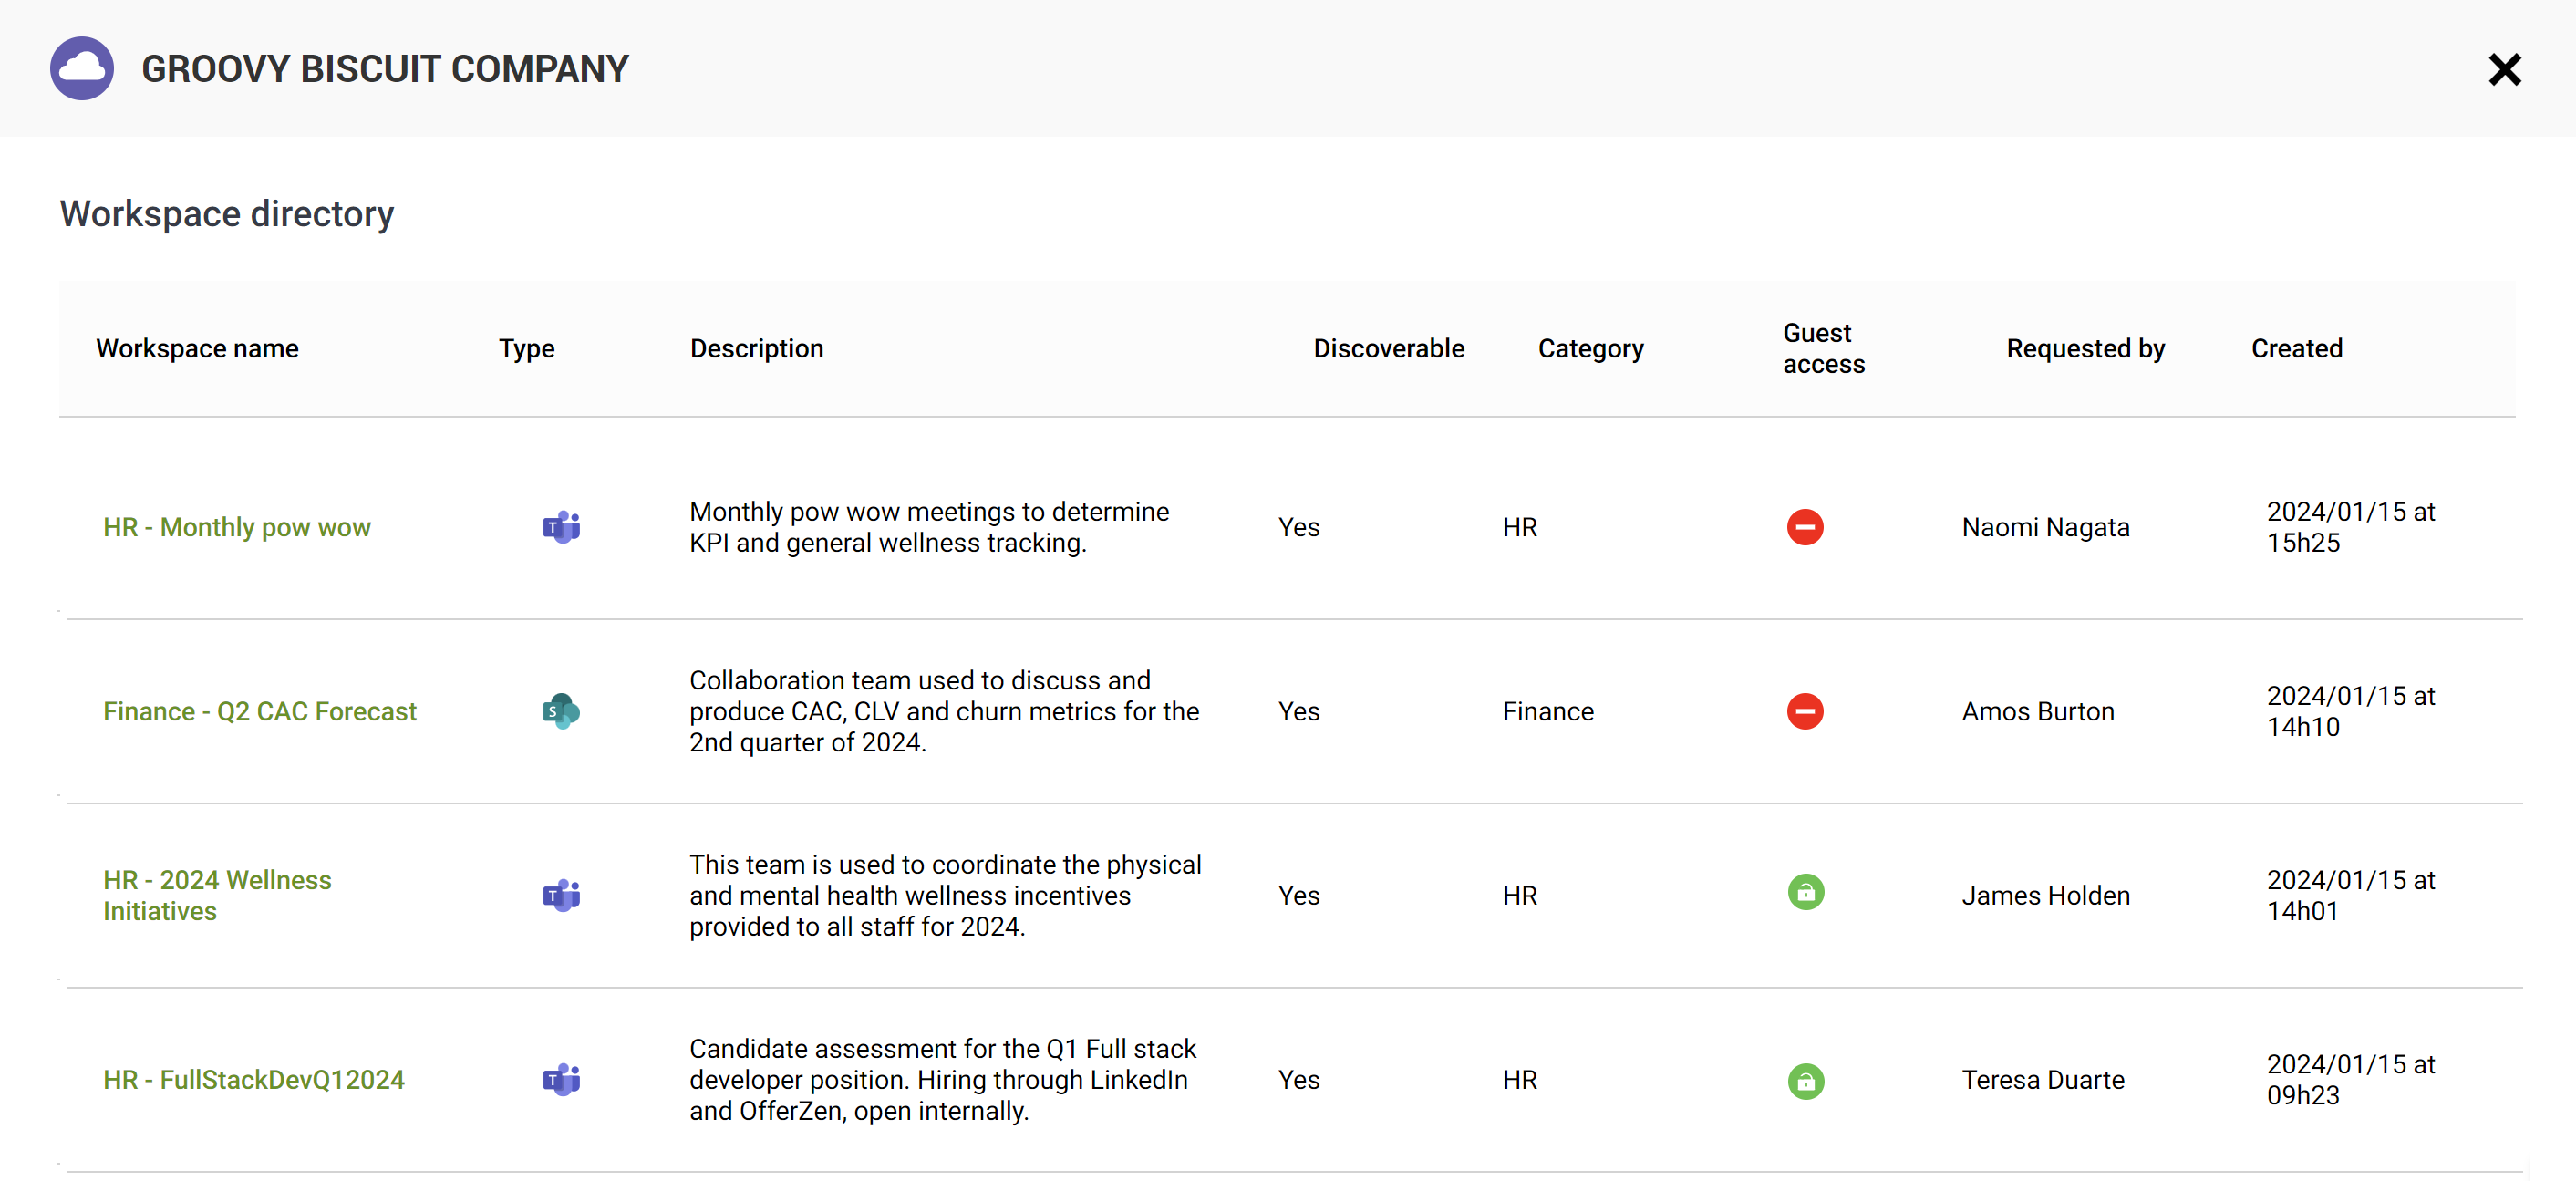
Task: Click the Workspace directory heading
Action: 226,213
